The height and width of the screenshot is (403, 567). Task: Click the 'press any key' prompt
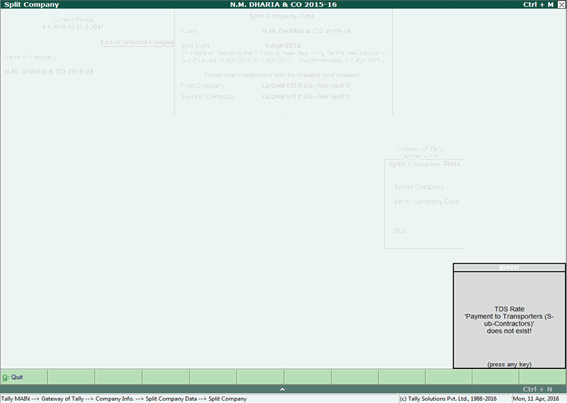pos(509,364)
